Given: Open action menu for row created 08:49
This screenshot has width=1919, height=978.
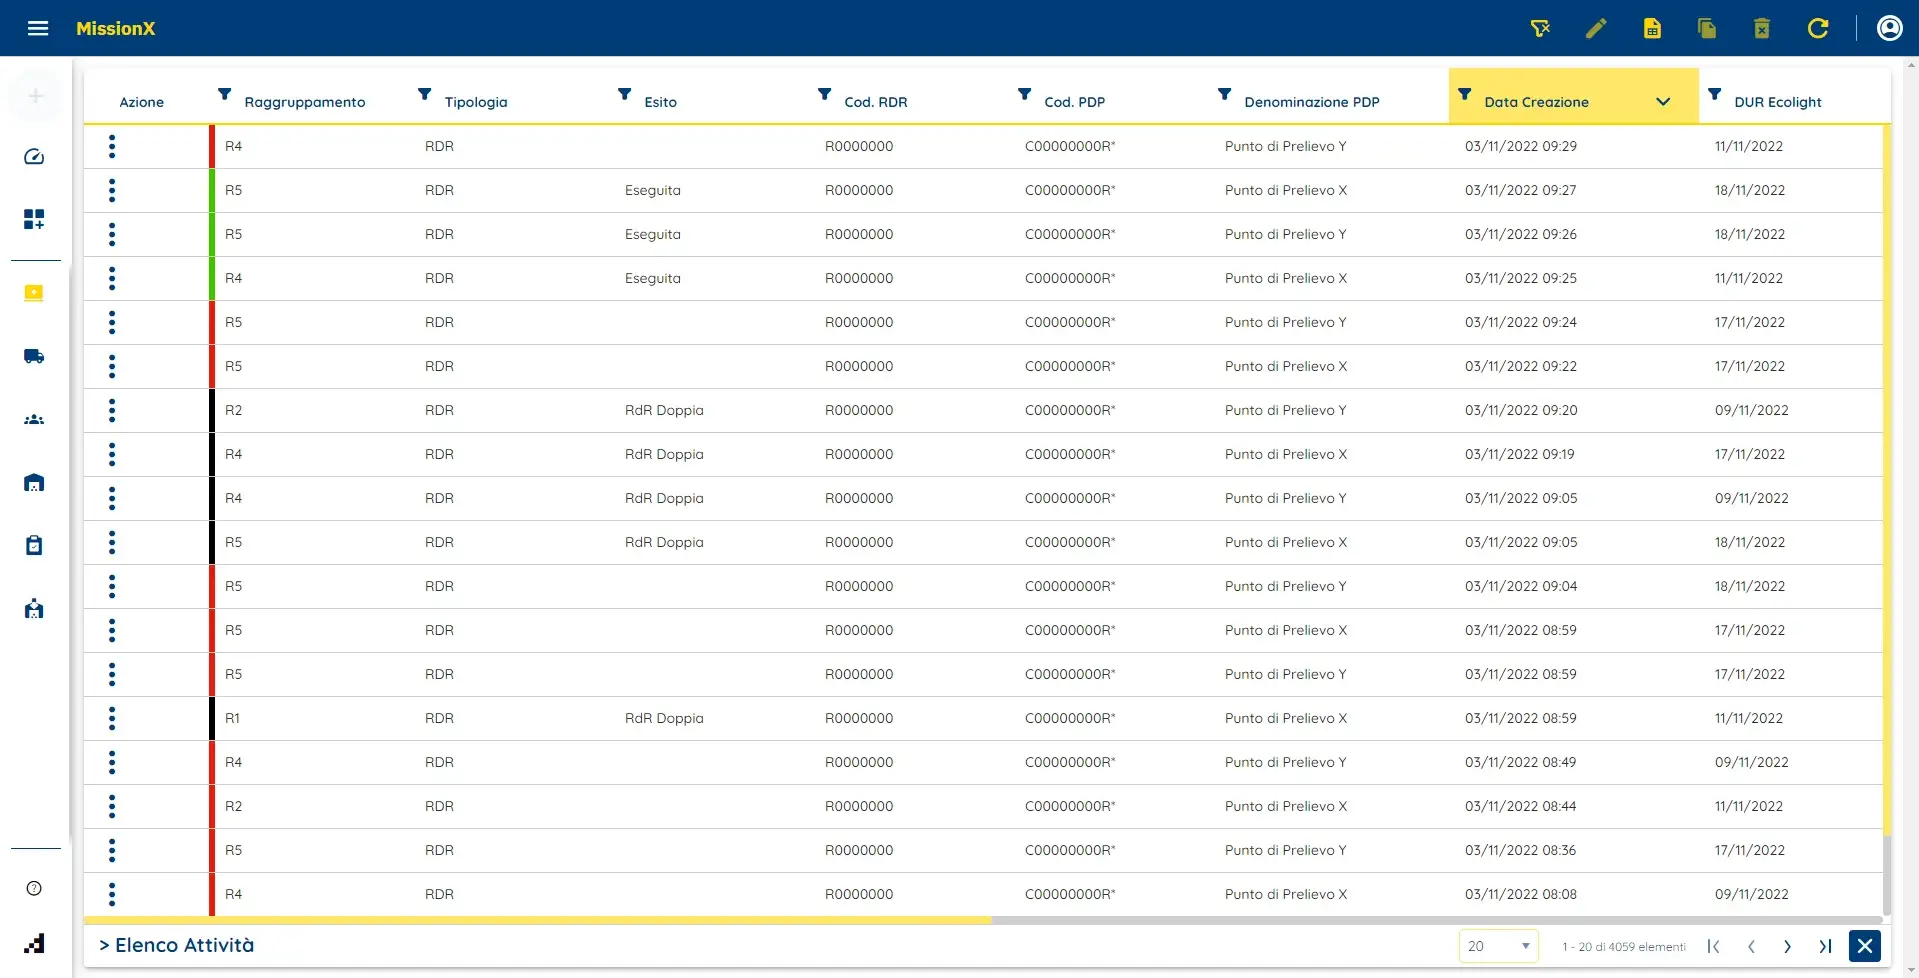Looking at the screenshot, I should (x=112, y=762).
